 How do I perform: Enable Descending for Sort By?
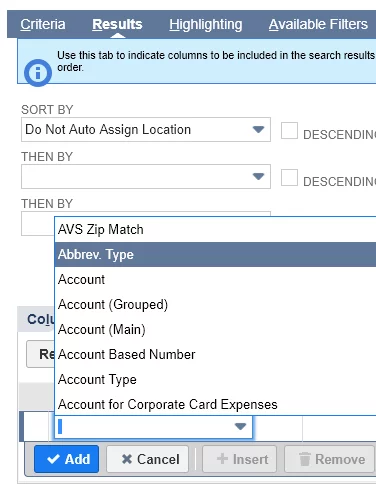pyautogui.click(x=289, y=130)
